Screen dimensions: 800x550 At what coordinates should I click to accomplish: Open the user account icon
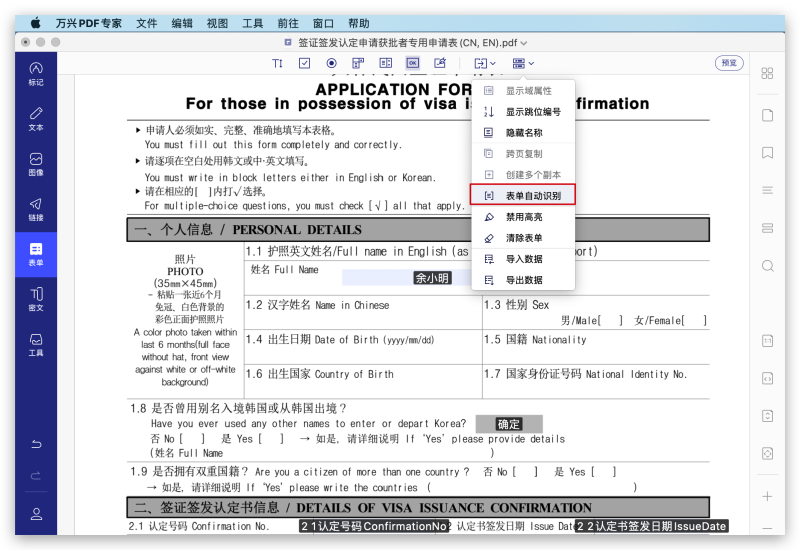coord(36,514)
